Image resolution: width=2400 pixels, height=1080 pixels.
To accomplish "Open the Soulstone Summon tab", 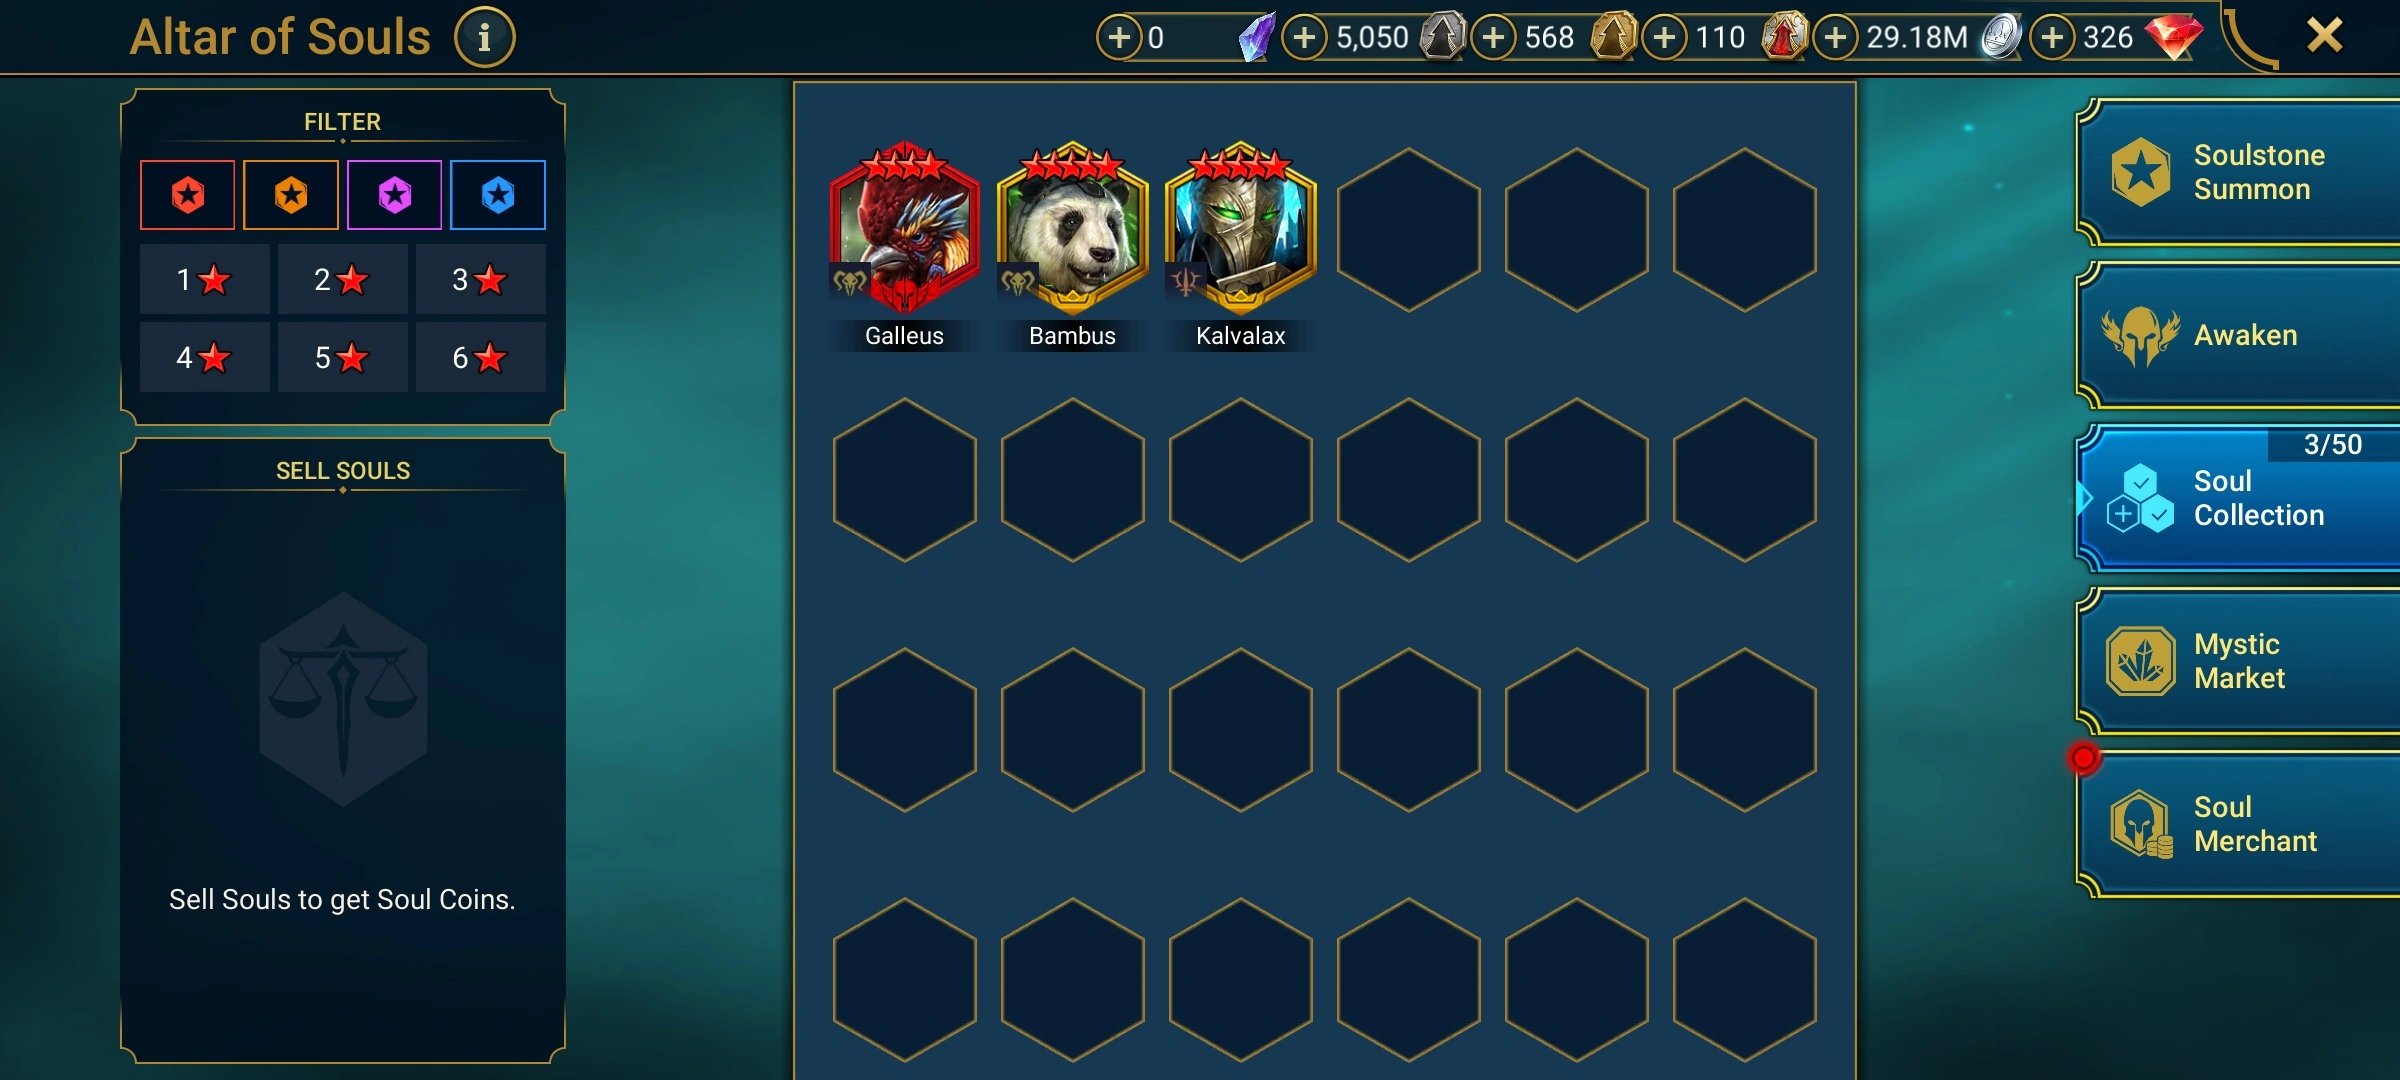I will [2238, 172].
